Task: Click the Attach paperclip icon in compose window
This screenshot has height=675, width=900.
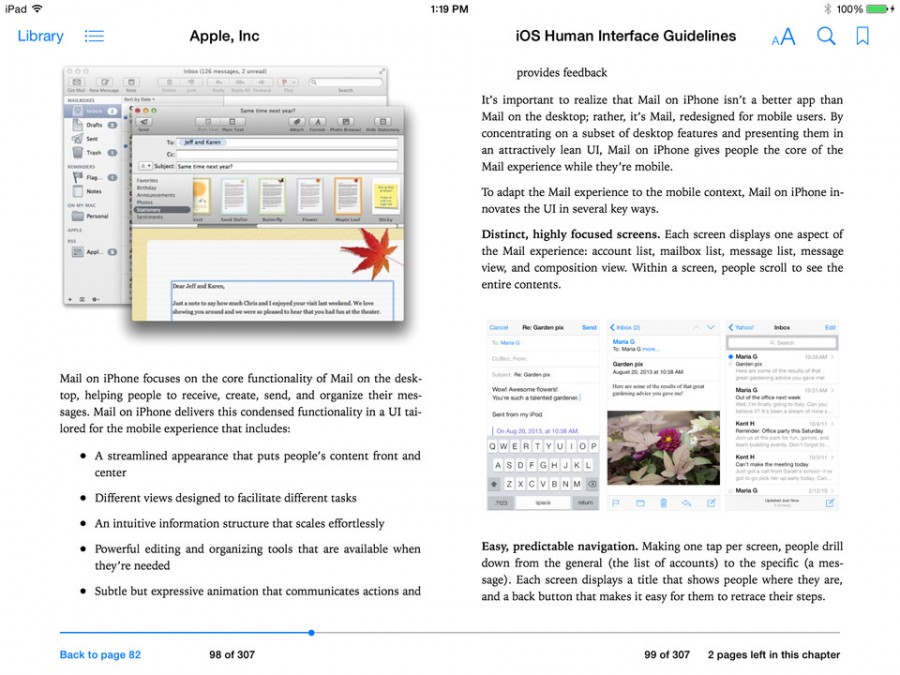Action: pos(297,122)
